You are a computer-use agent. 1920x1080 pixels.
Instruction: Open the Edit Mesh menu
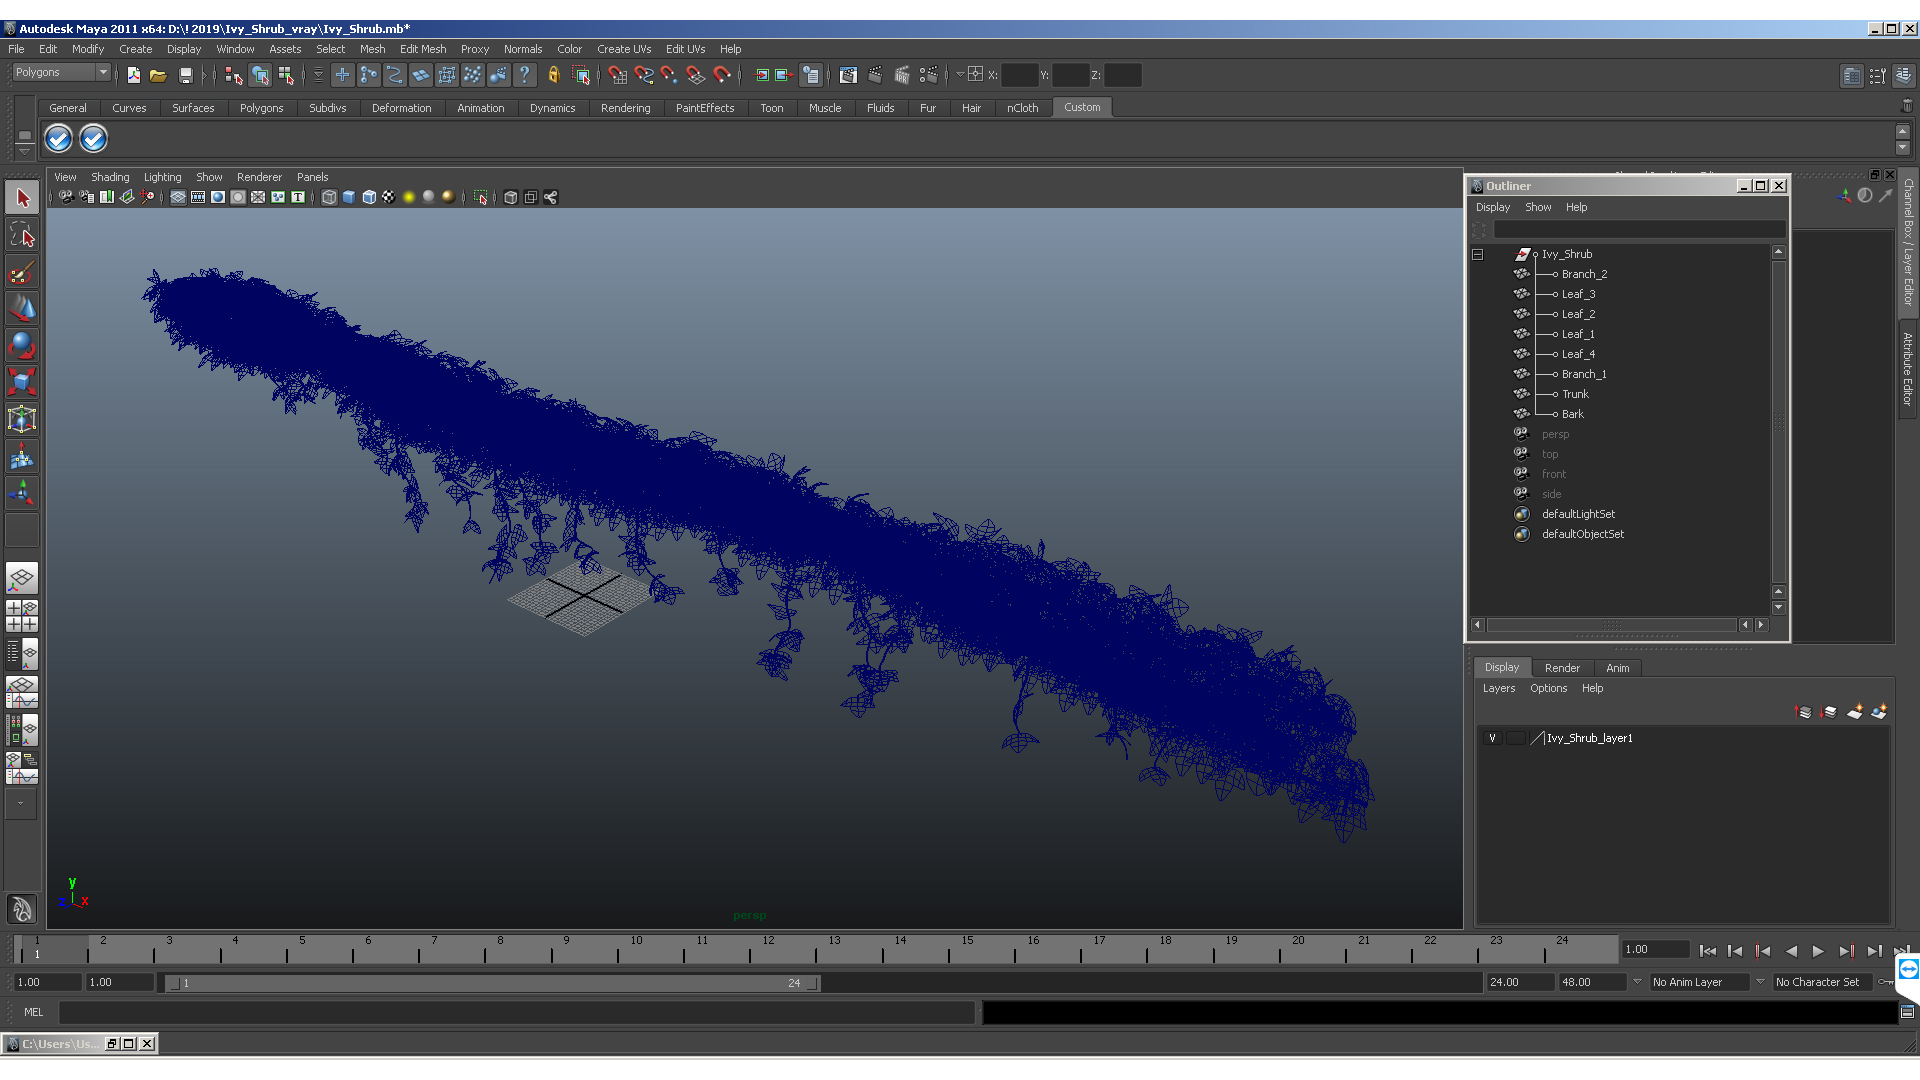point(422,49)
